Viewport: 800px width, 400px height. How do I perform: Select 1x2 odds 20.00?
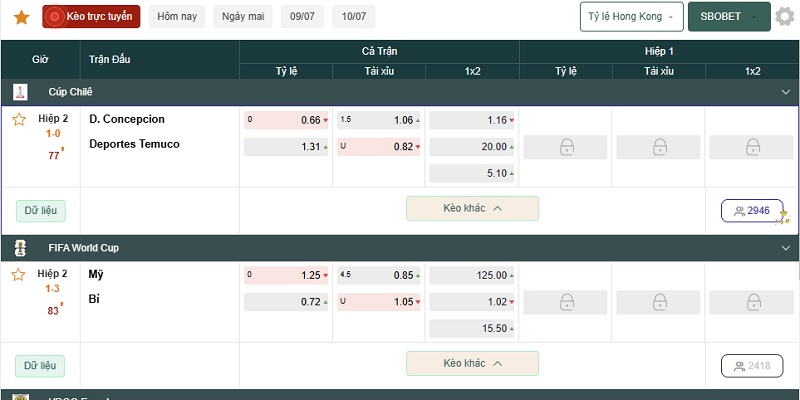coord(472,147)
